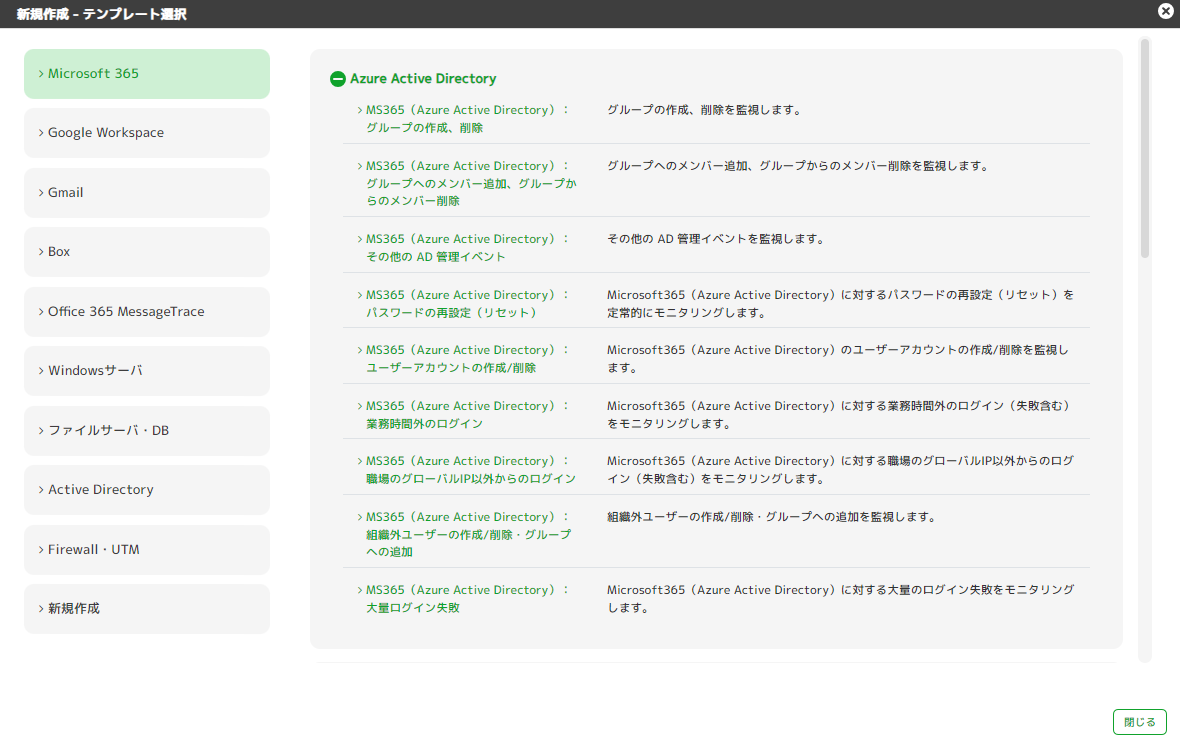This screenshot has height=741, width=1180.
Task: Open ユーザーアカウントの作成/削除 template
Action: point(467,359)
